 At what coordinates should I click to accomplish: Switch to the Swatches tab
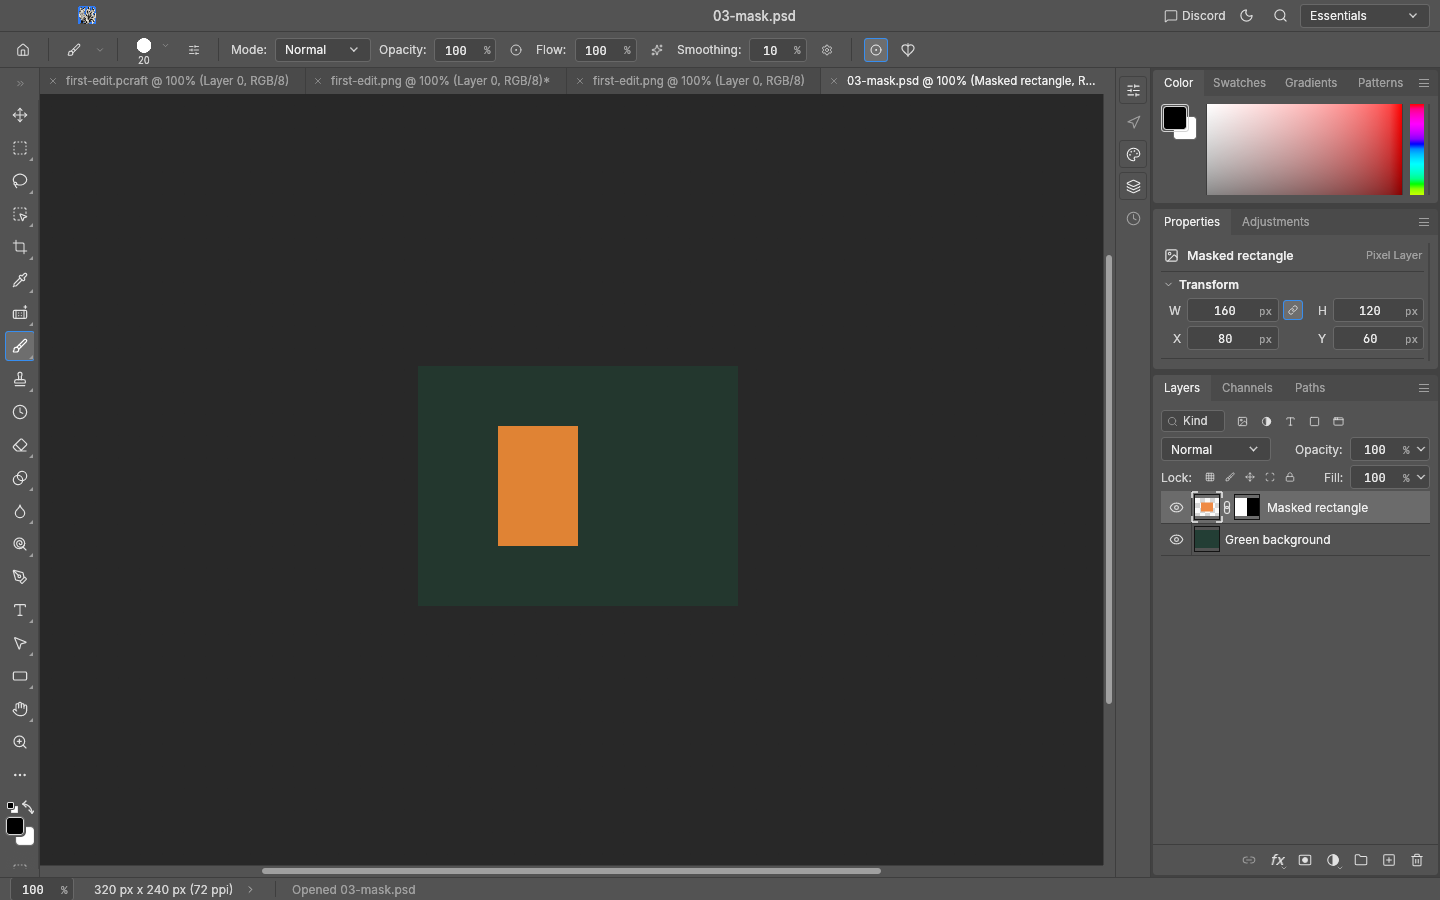coord(1239,83)
